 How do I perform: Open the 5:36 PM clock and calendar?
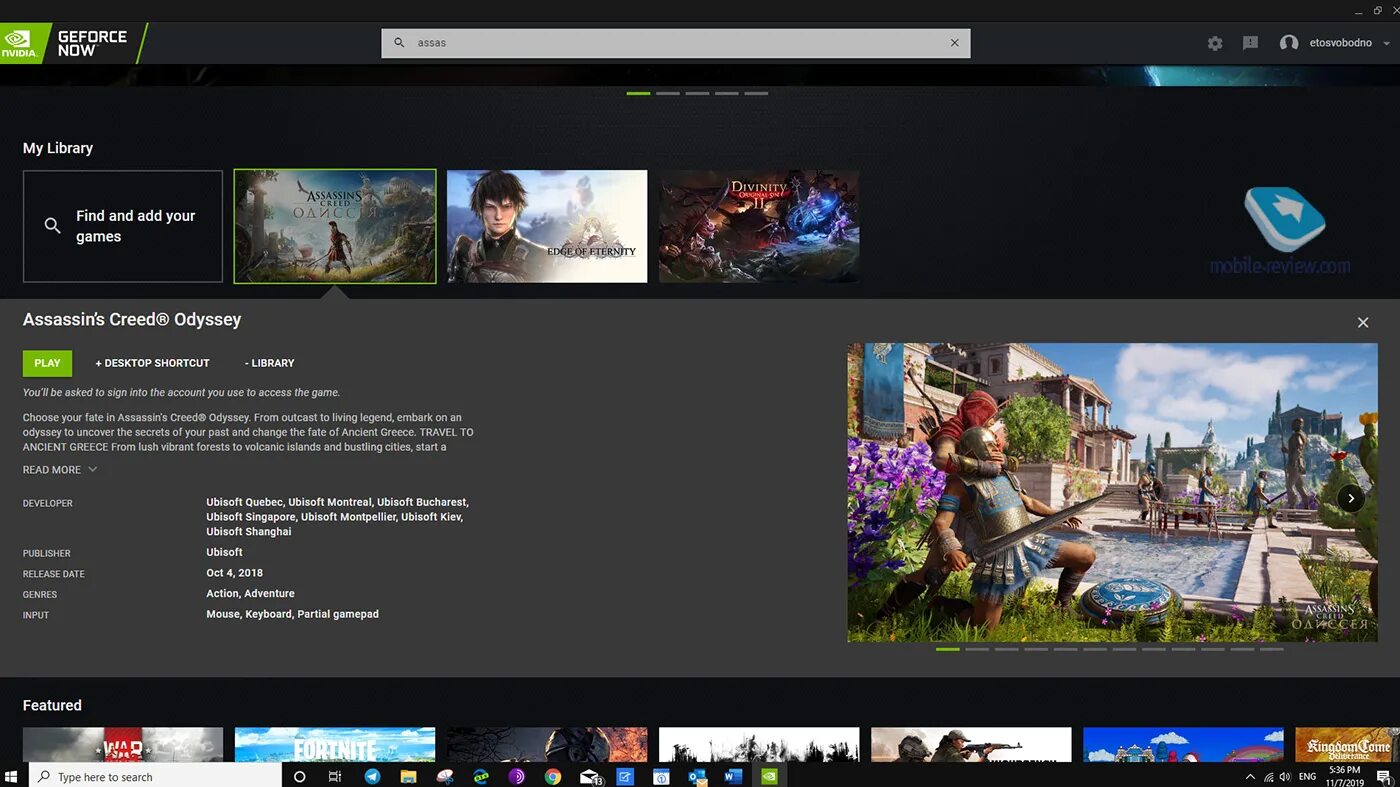point(1345,777)
